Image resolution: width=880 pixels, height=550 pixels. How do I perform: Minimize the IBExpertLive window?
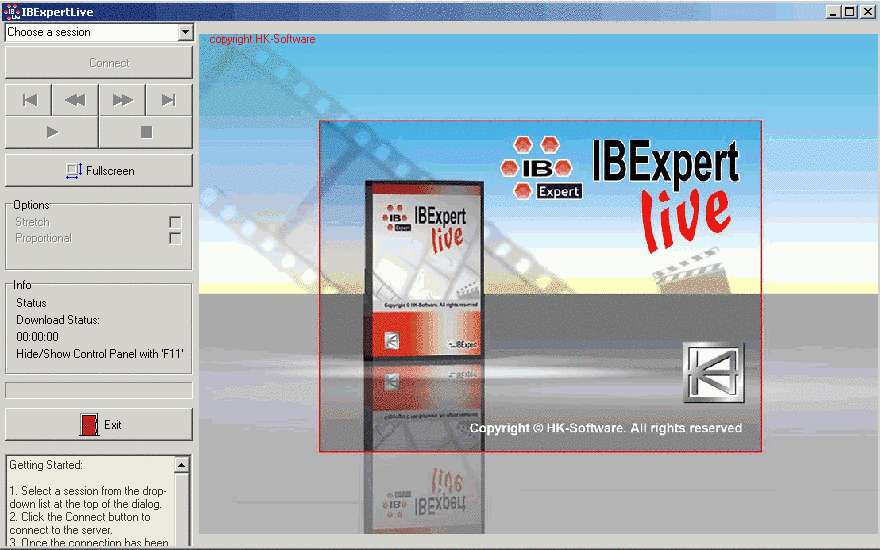(x=833, y=12)
